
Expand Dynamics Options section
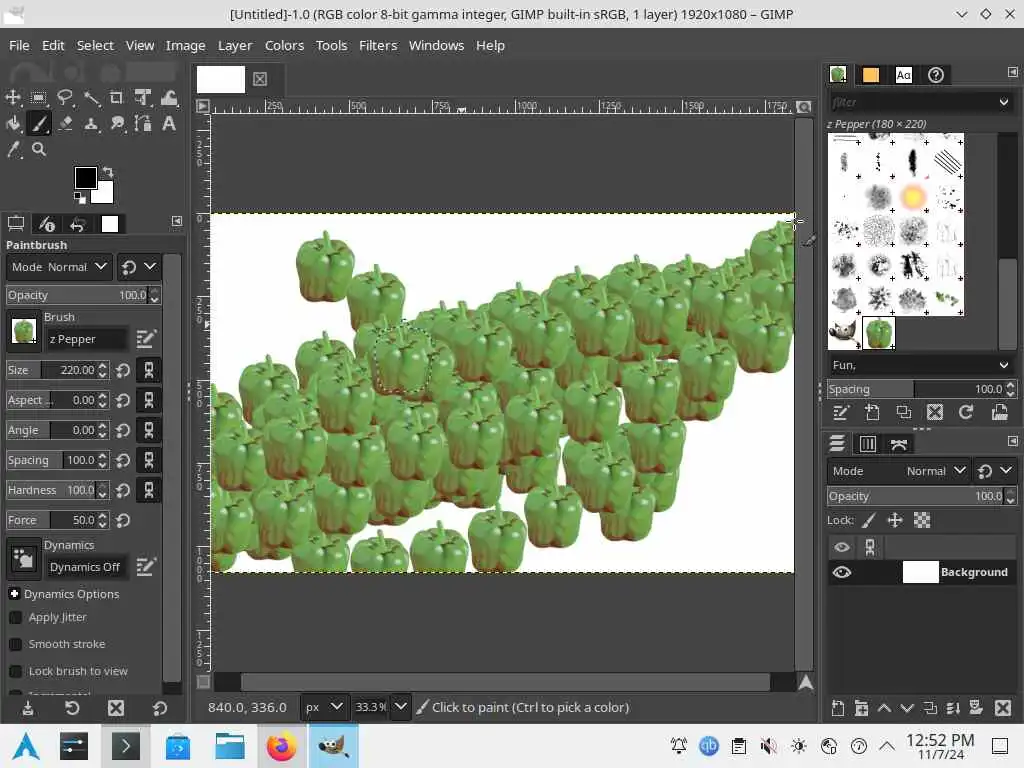click(14, 594)
